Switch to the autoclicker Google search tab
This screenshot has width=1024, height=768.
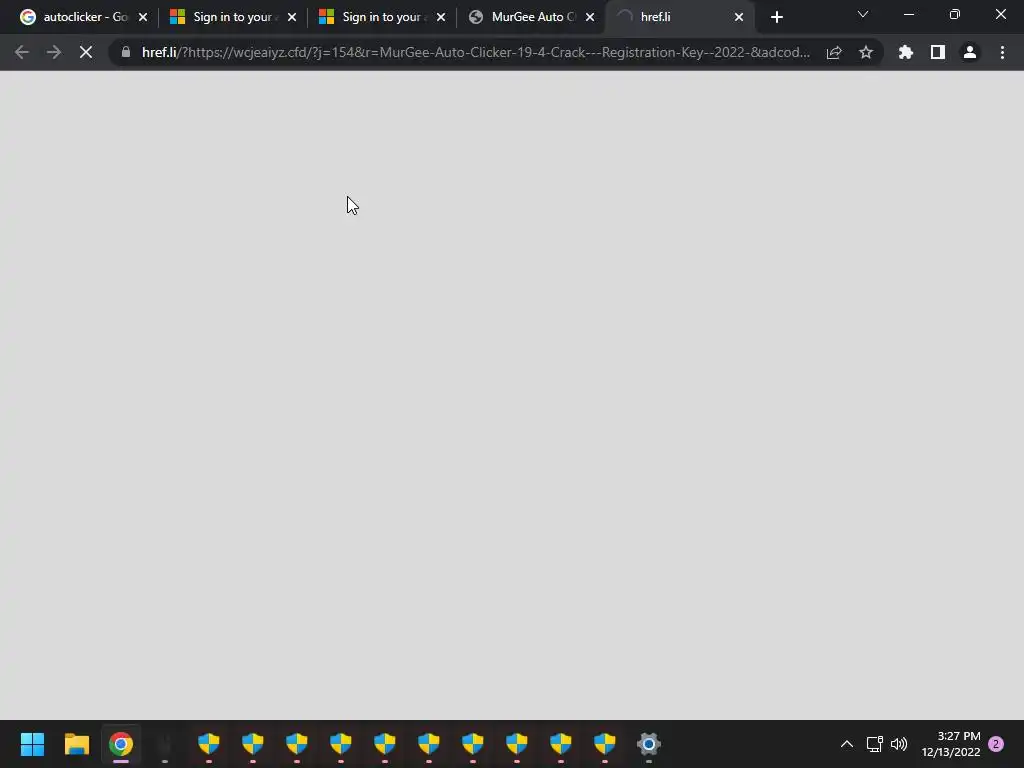pos(82,17)
